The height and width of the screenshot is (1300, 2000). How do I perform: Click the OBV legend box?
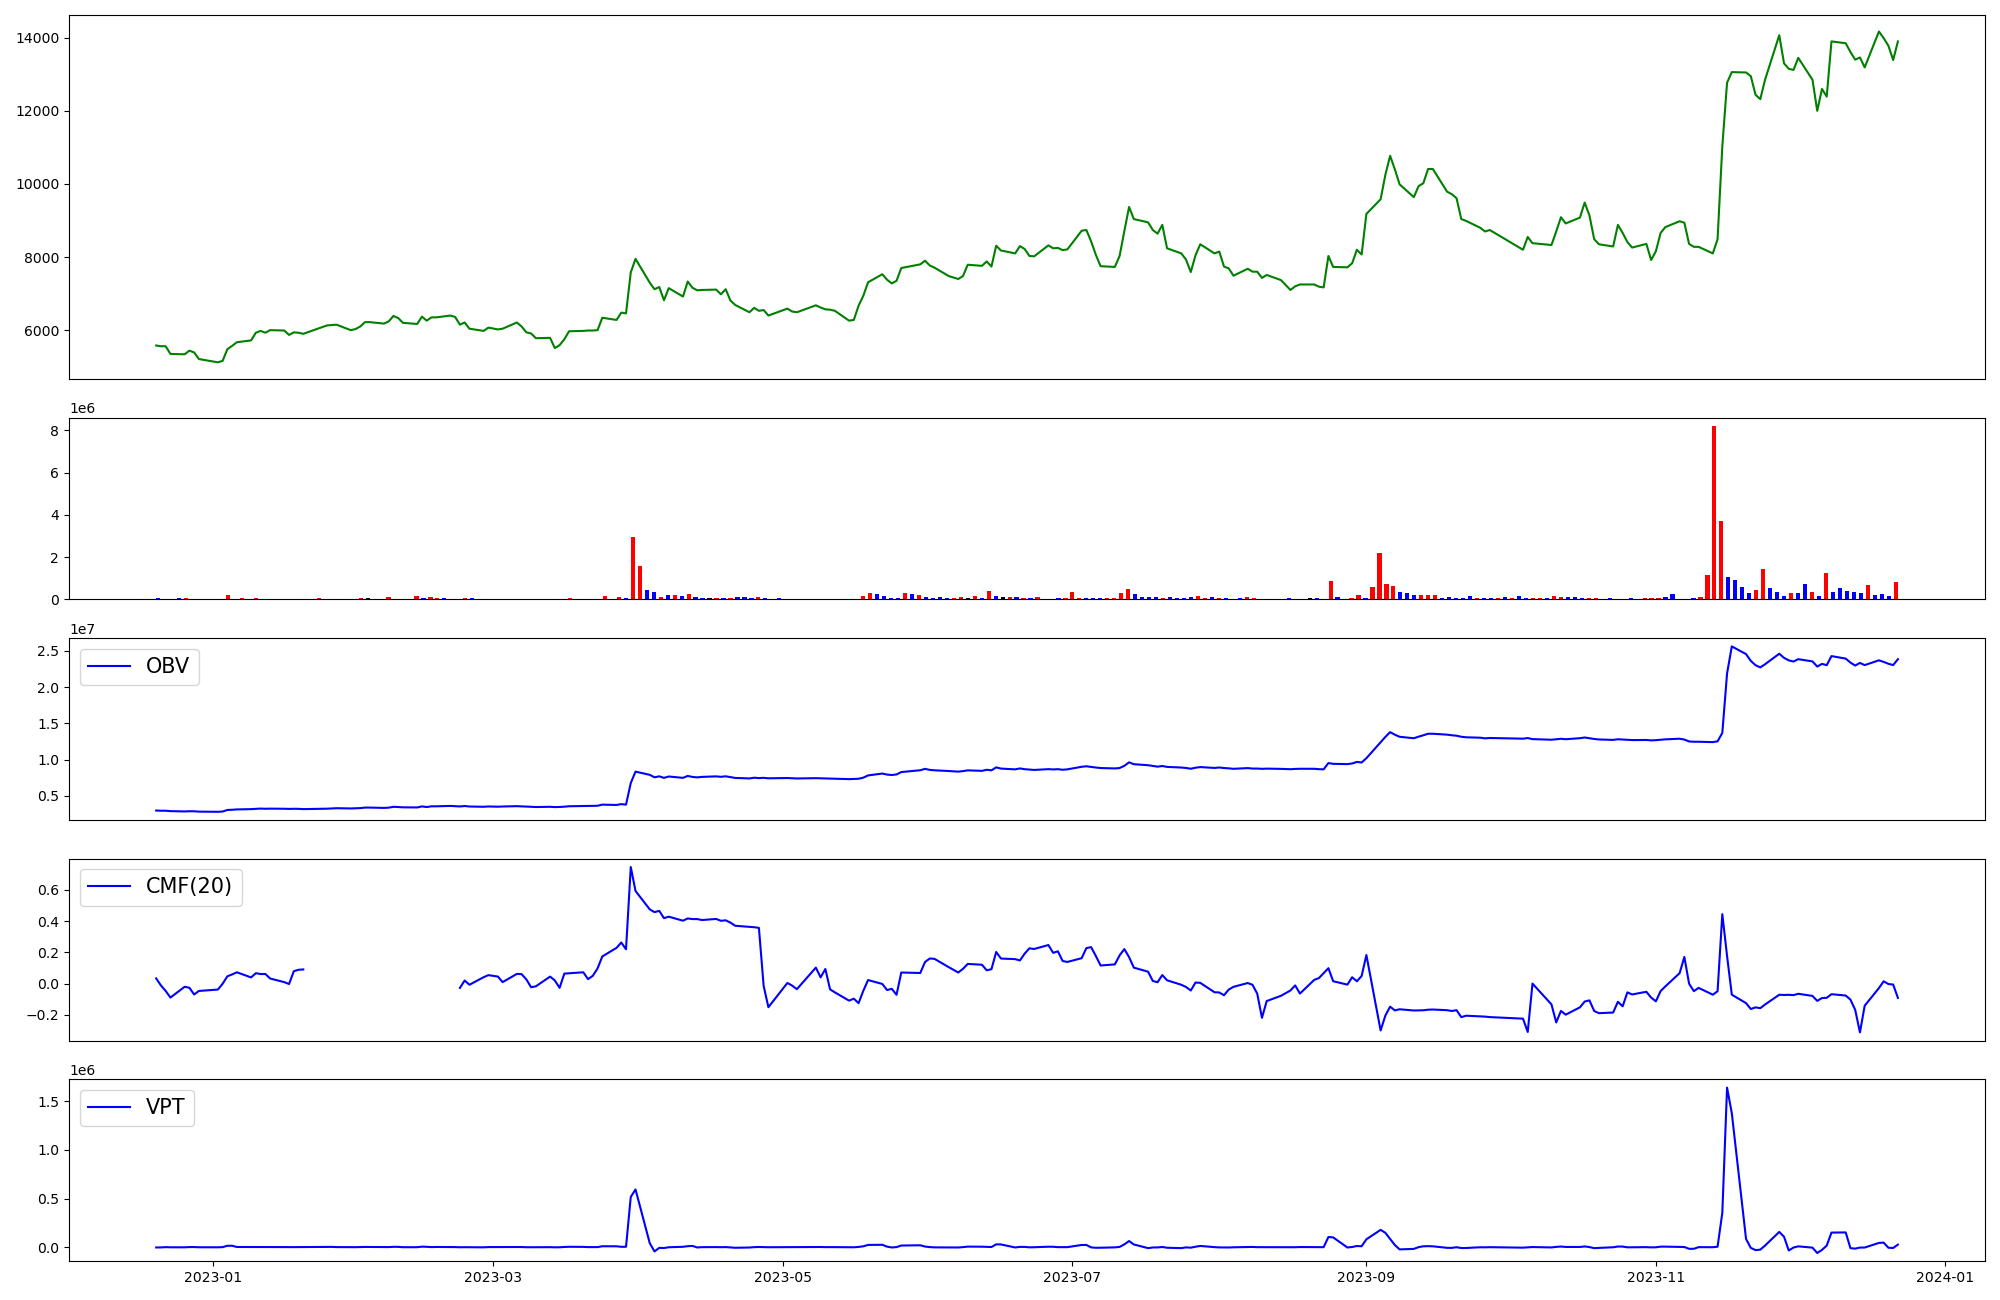[x=140, y=667]
